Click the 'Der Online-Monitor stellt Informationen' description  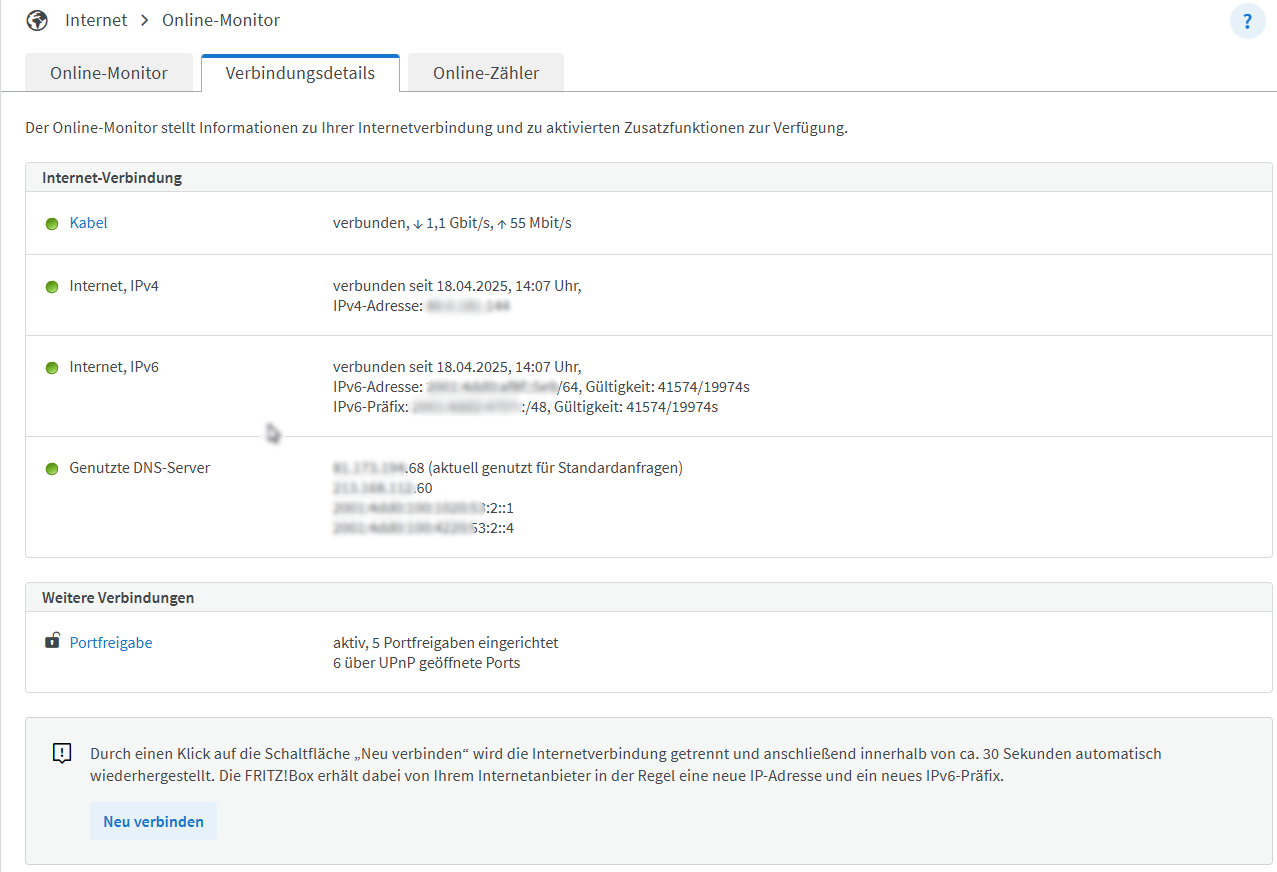pyautogui.click(x=437, y=129)
